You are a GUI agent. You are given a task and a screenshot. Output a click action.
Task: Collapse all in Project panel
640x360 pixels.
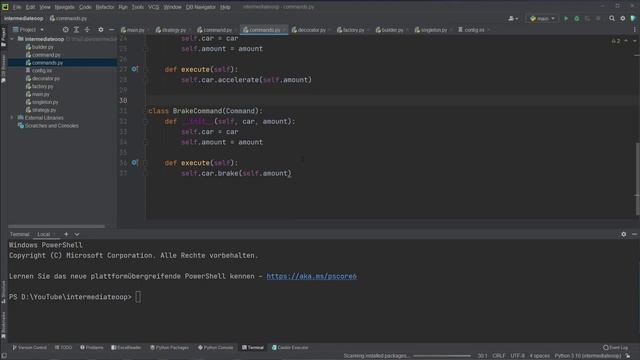[x=87, y=30]
